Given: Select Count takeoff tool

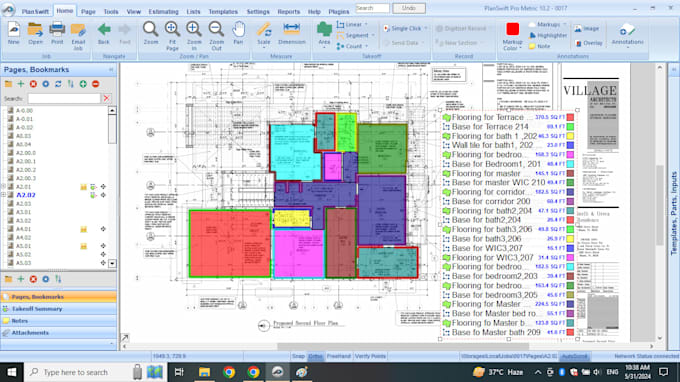Looking at the screenshot, I should click(x=351, y=46).
